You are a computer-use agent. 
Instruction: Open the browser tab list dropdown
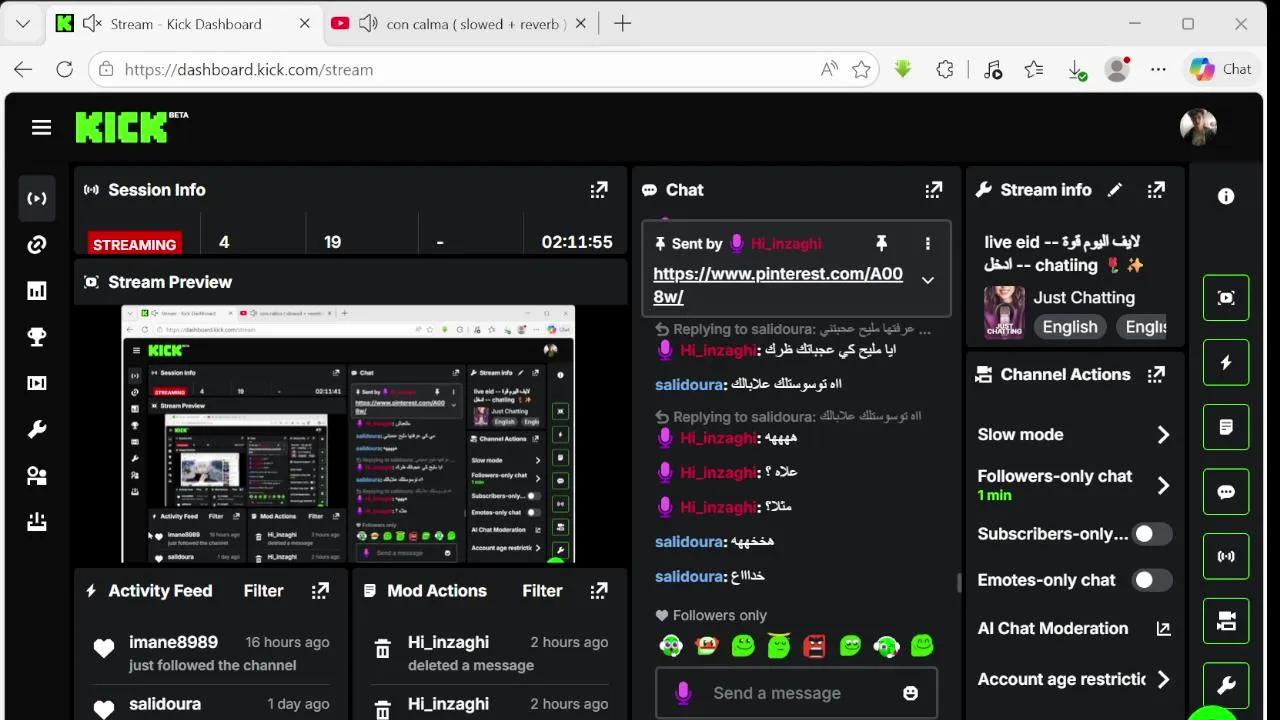click(22, 24)
